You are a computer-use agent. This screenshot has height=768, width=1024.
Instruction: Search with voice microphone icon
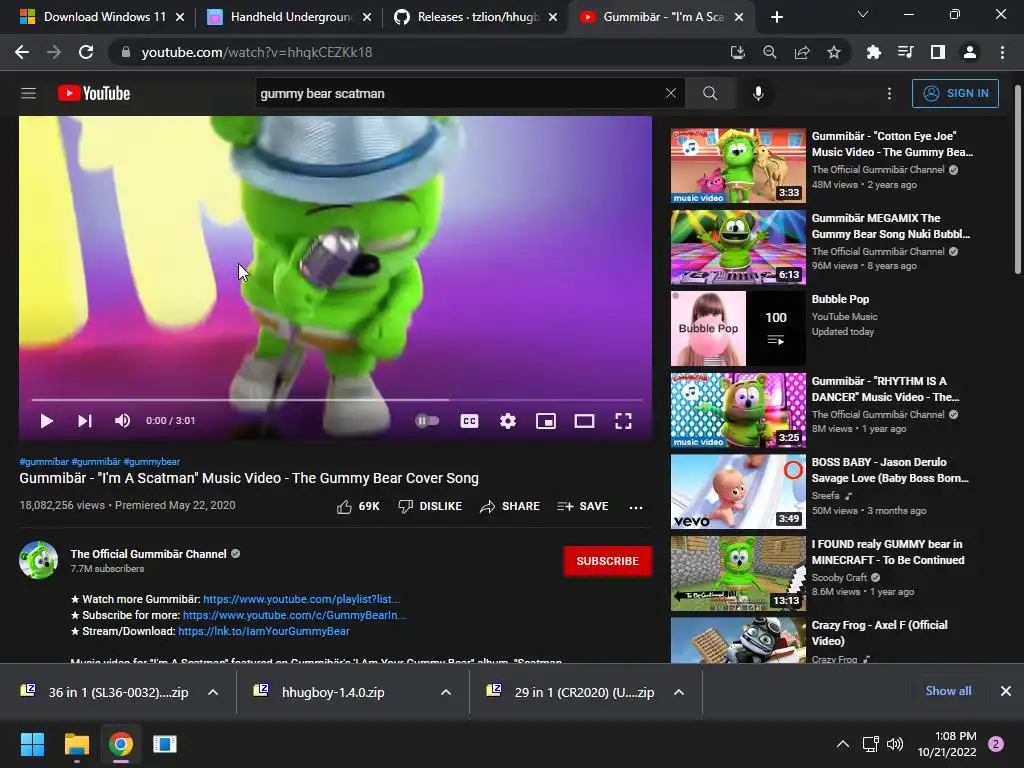(x=758, y=93)
